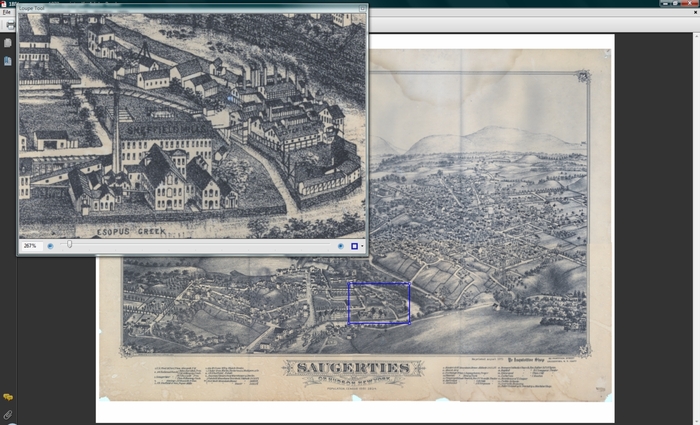This screenshot has width=700, height=425.
Task: Click the Loupe rectangle color swatch
Action: pos(354,246)
